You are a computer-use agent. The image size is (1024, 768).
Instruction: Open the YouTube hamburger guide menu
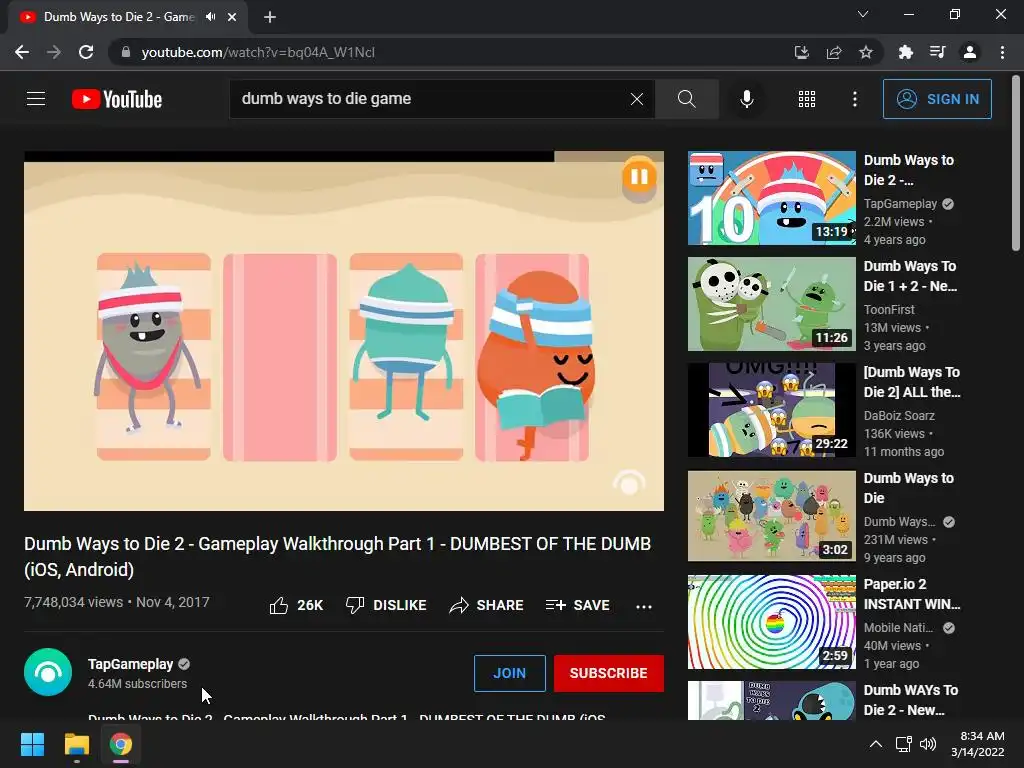(x=36, y=99)
